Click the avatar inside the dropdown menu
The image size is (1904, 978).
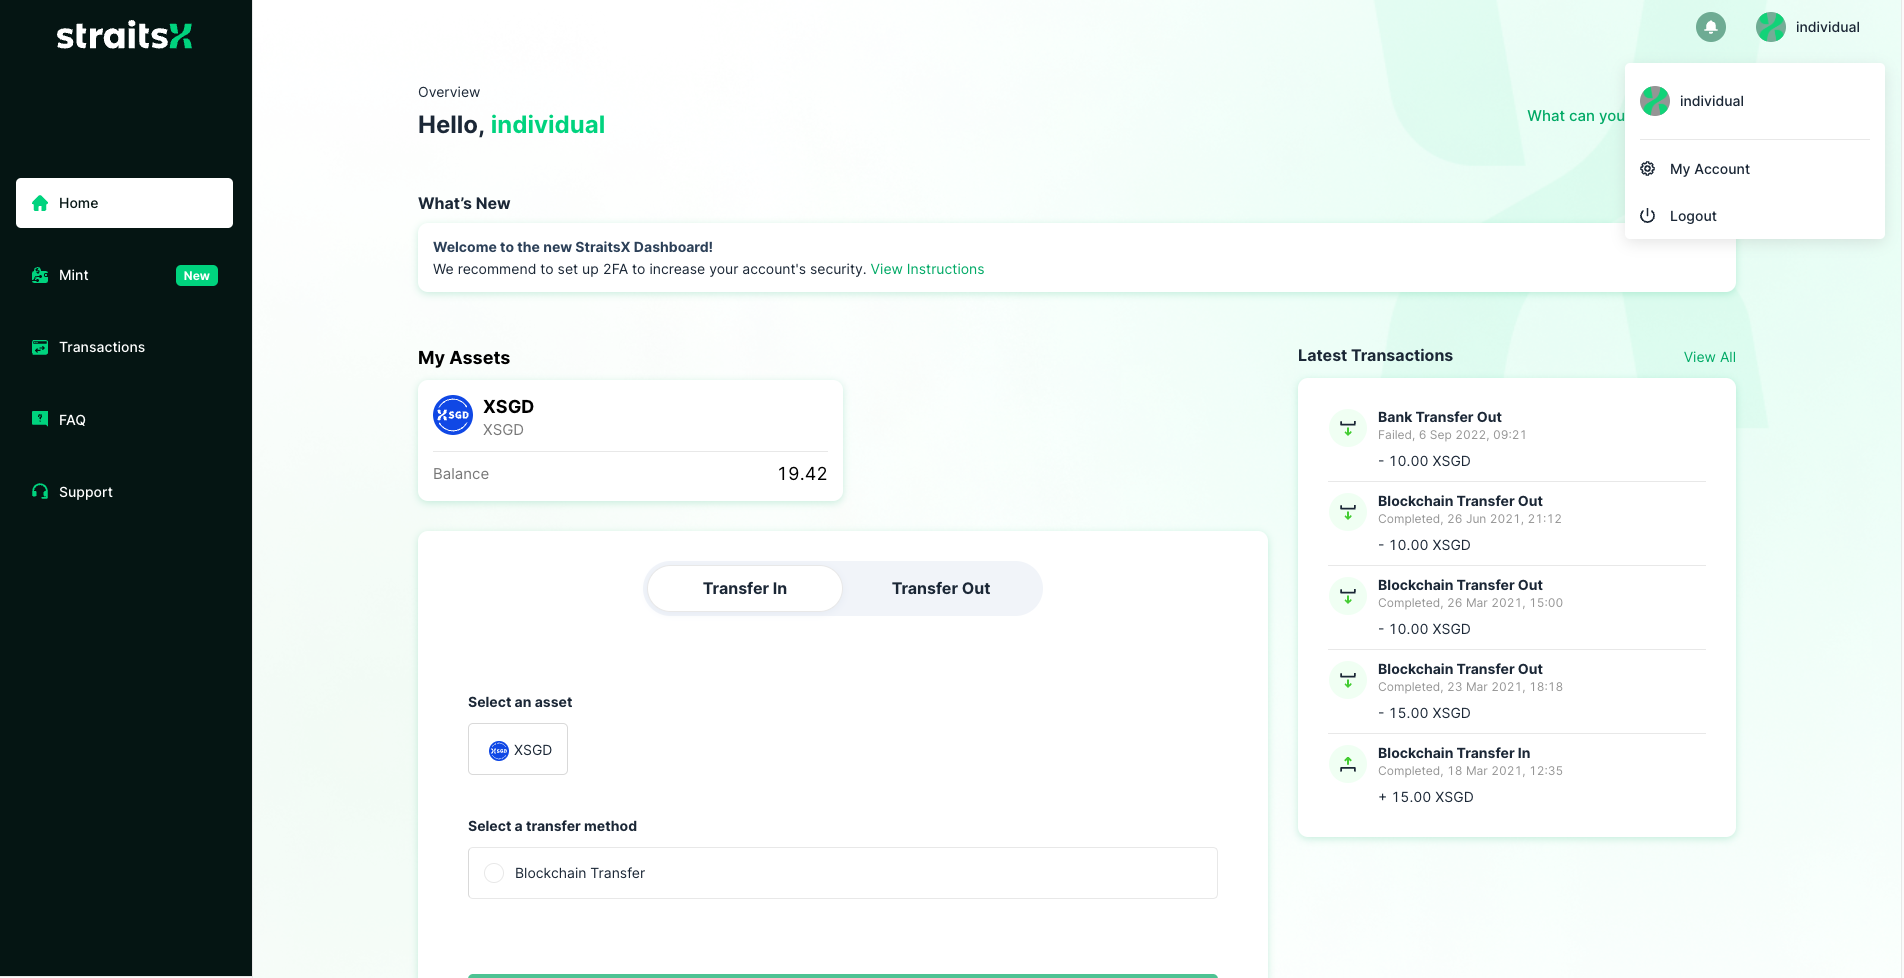click(1655, 101)
